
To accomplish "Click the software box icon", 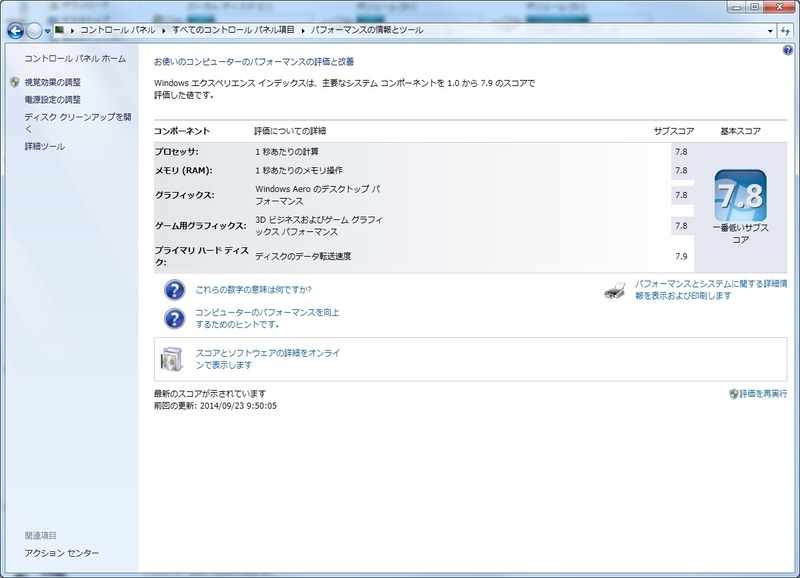I will coord(172,359).
